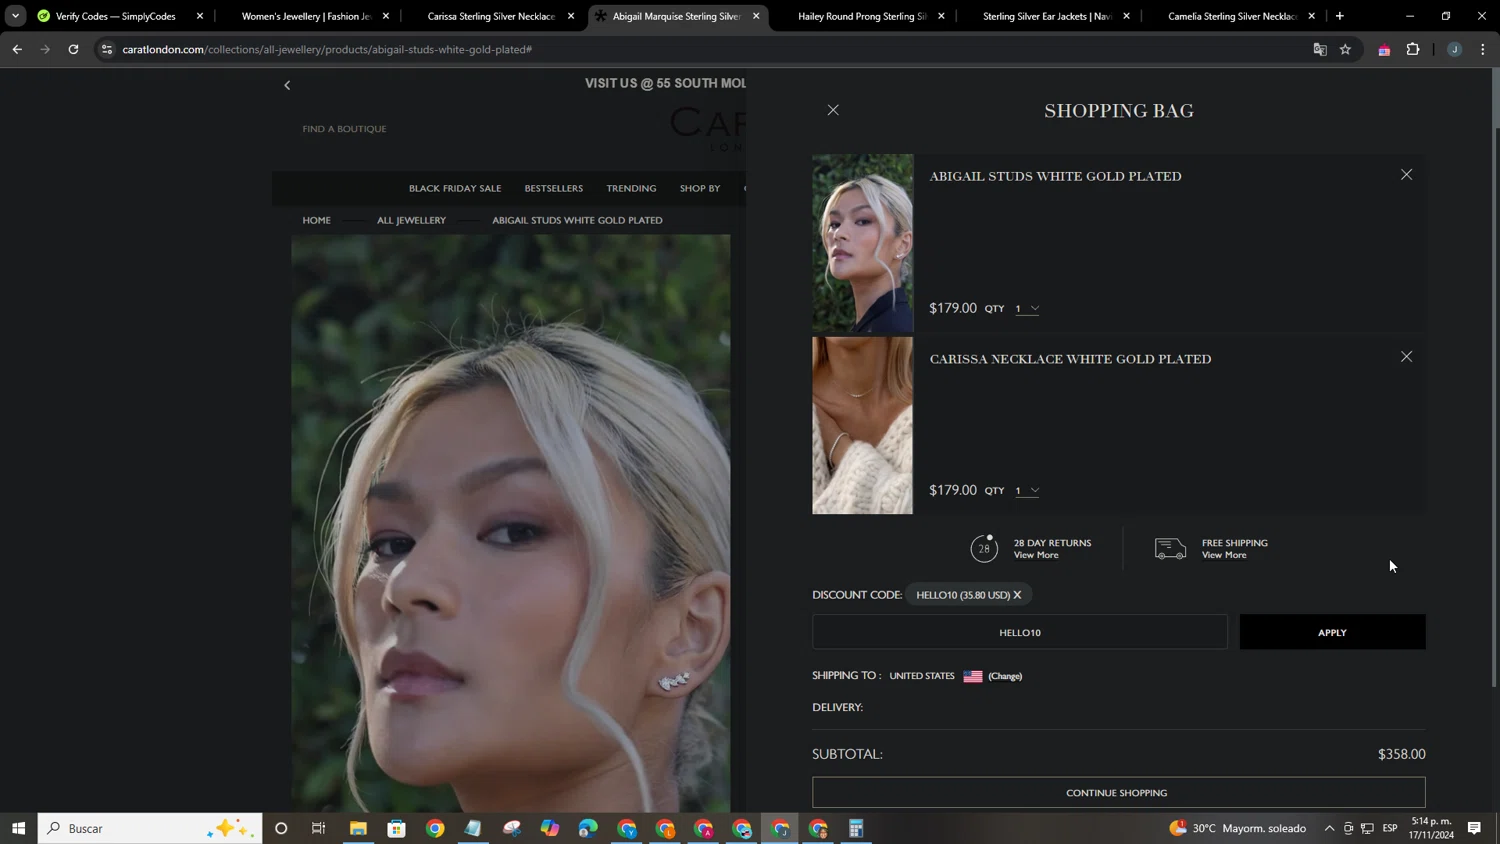Open Microsoft Store from taskbar
This screenshot has width=1500, height=844.
point(397,828)
